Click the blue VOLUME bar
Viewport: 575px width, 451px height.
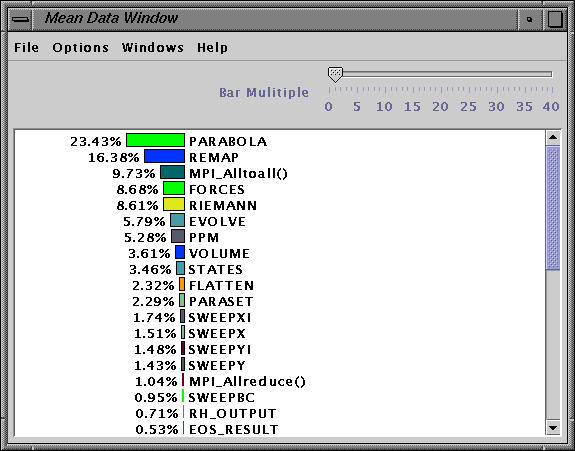pos(180,253)
